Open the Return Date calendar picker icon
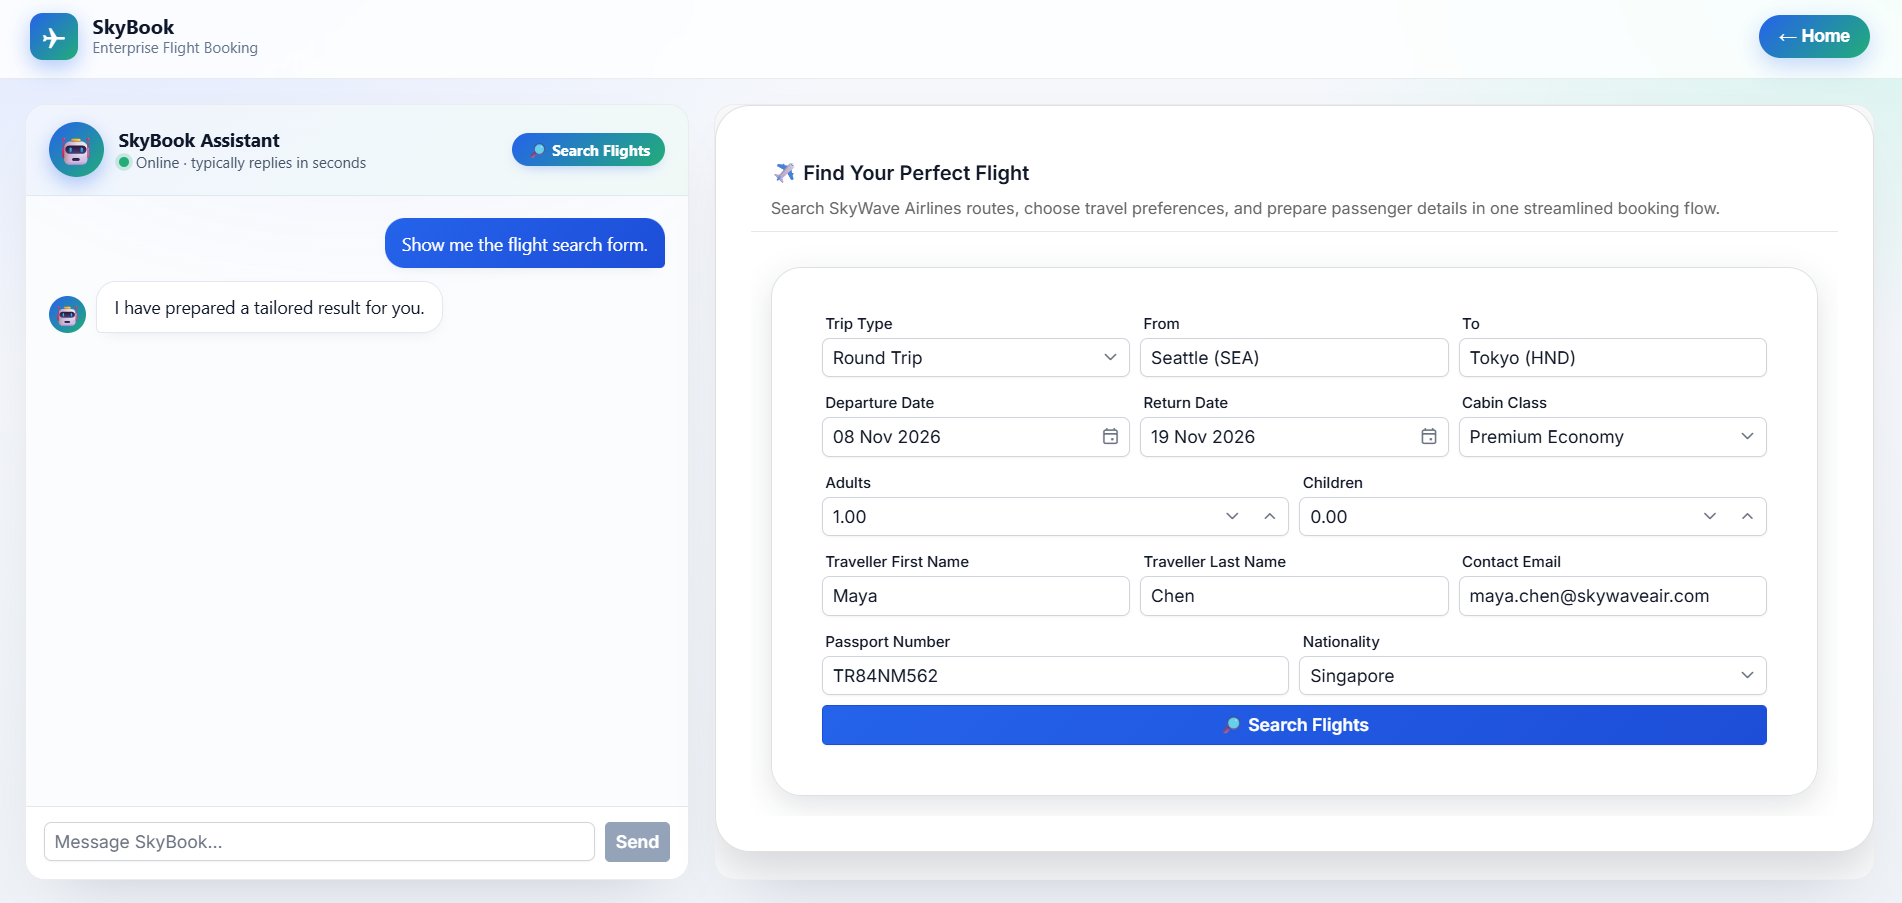The width and height of the screenshot is (1902, 903). [x=1429, y=437]
